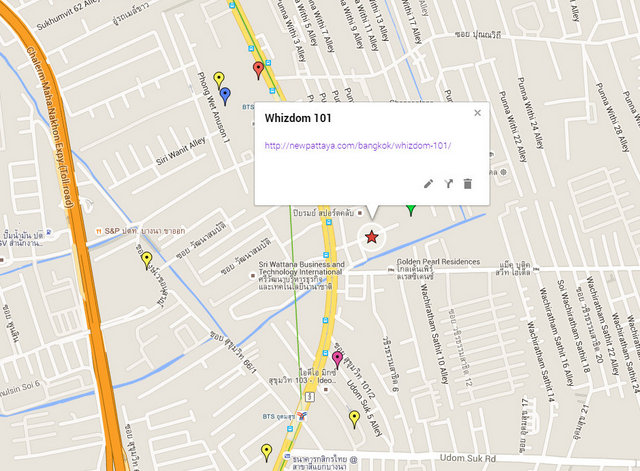Click the S&P place label

[145, 231]
